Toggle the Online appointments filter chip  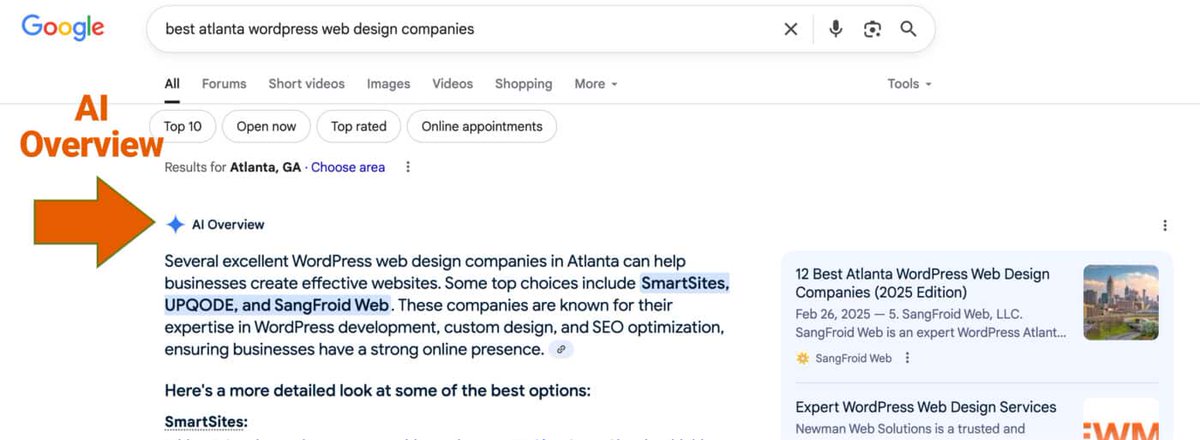pyautogui.click(x=482, y=127)
